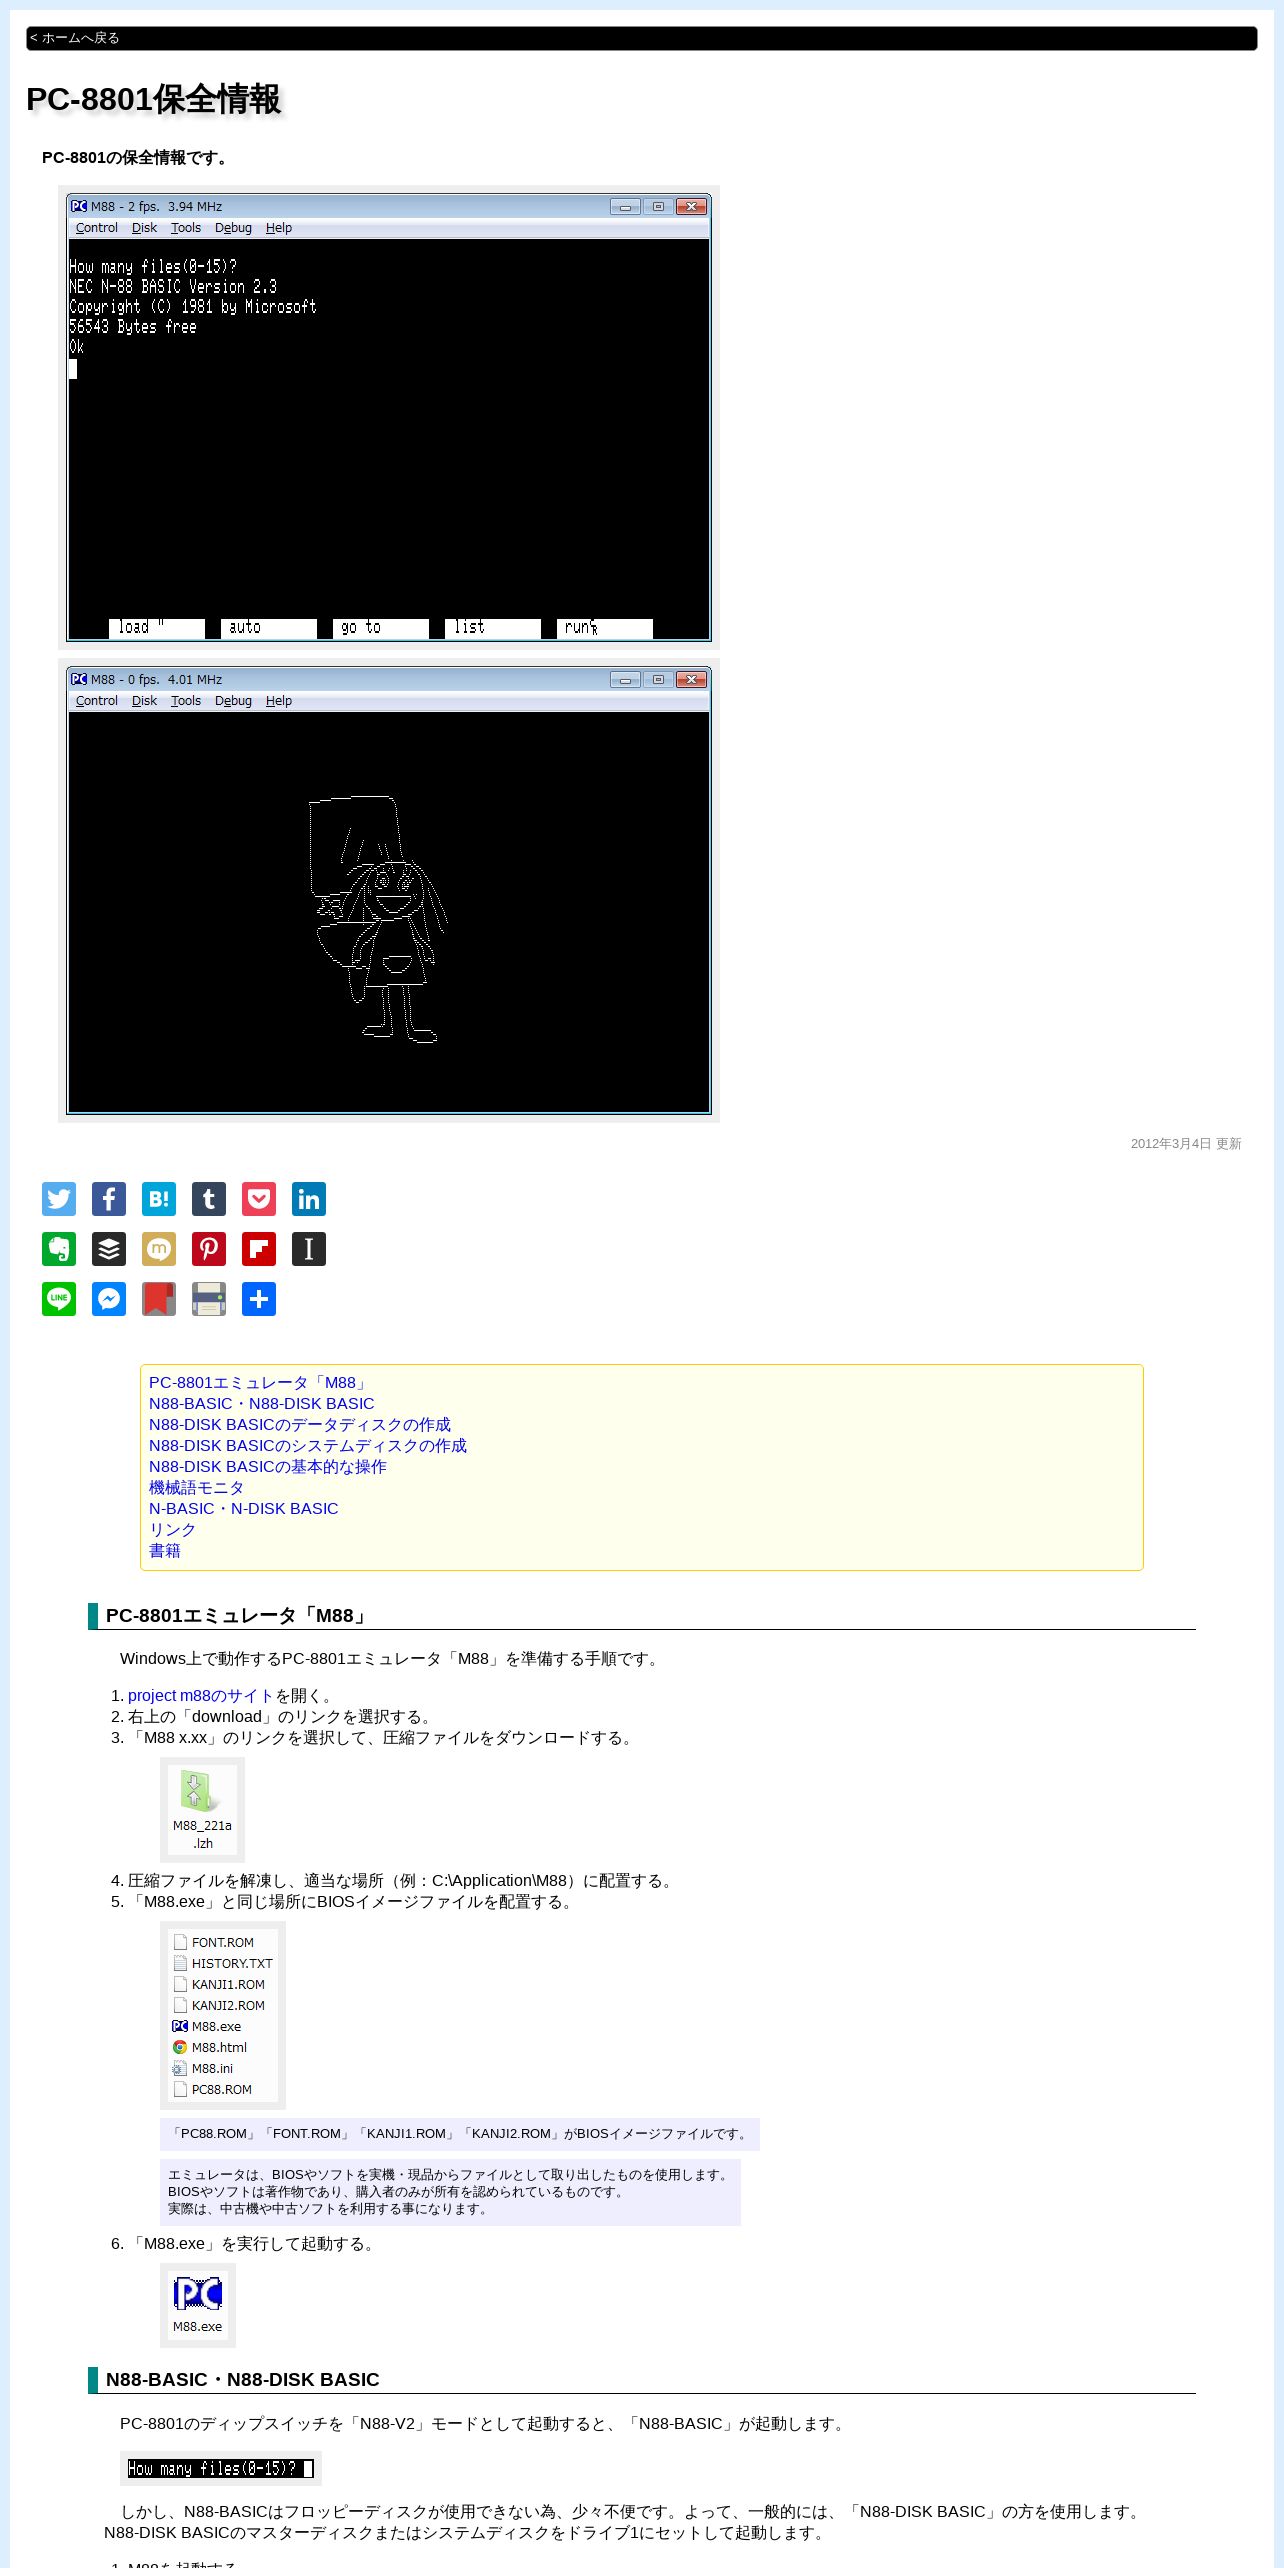Save page with the Instapaper icon
Screen dimensions: 1284x2568
309,1249
